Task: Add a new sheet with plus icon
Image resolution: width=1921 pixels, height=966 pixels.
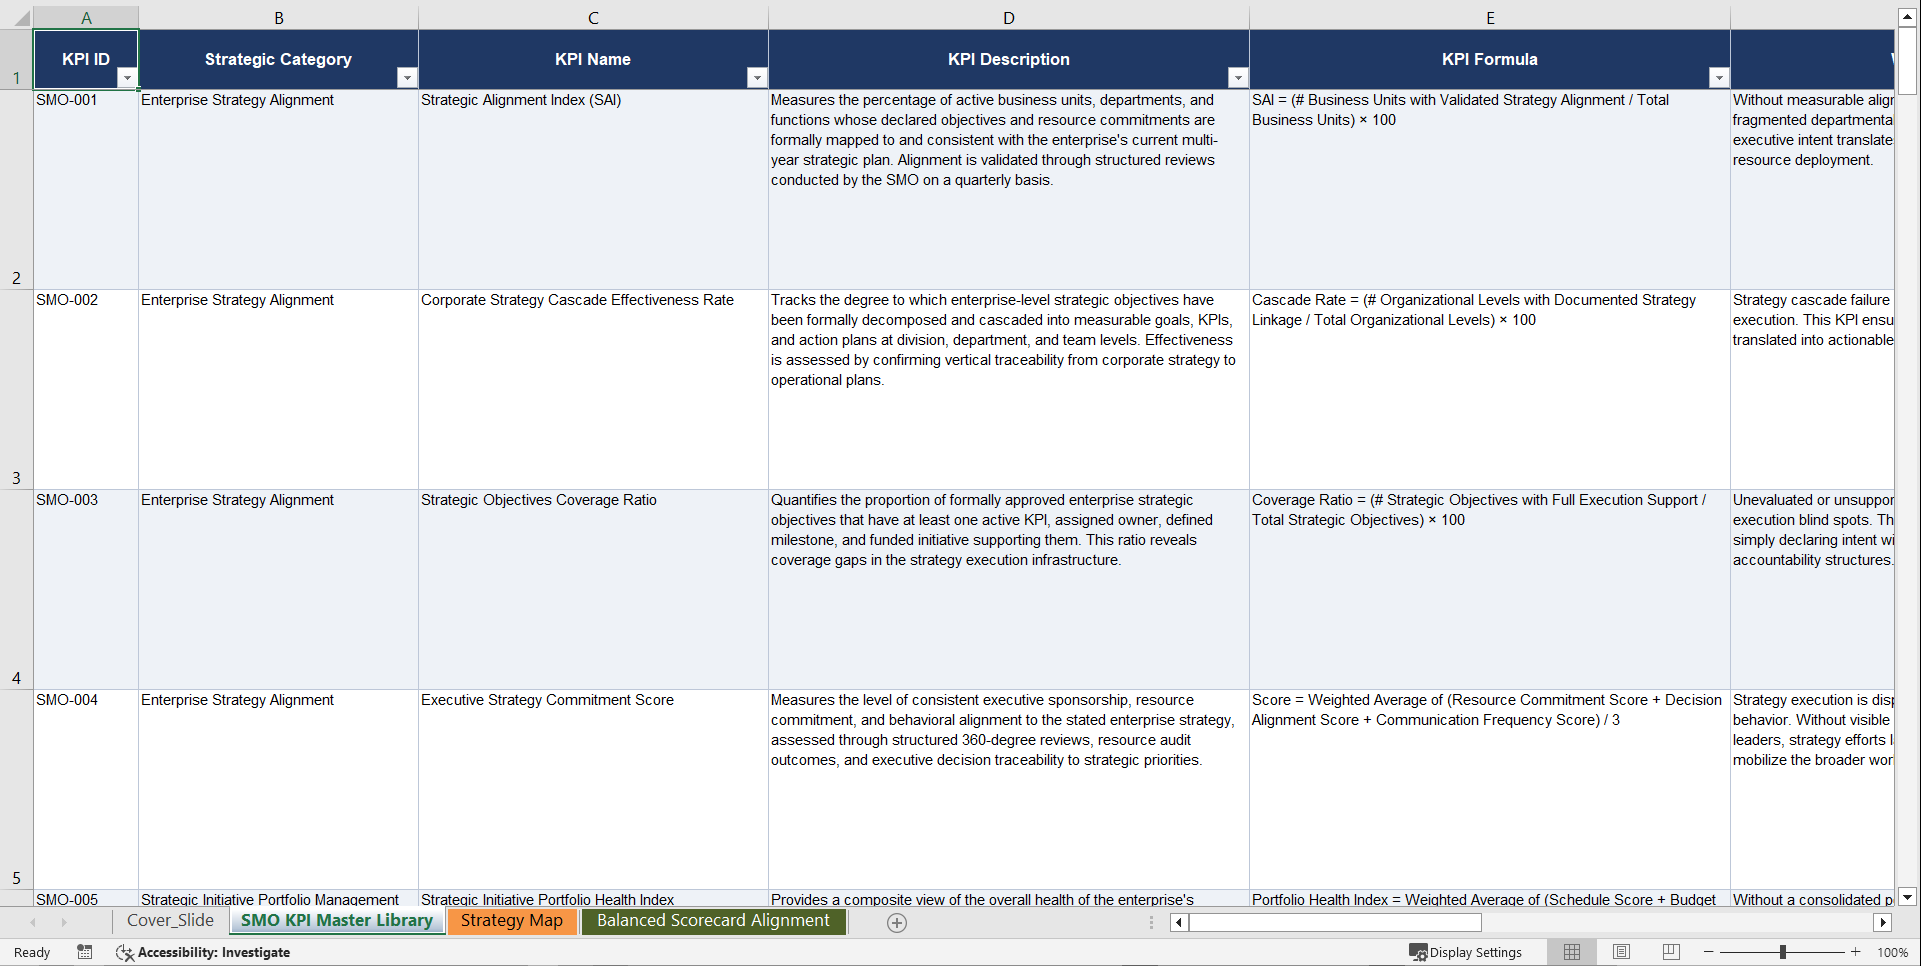Action: (x=897, y=923)
